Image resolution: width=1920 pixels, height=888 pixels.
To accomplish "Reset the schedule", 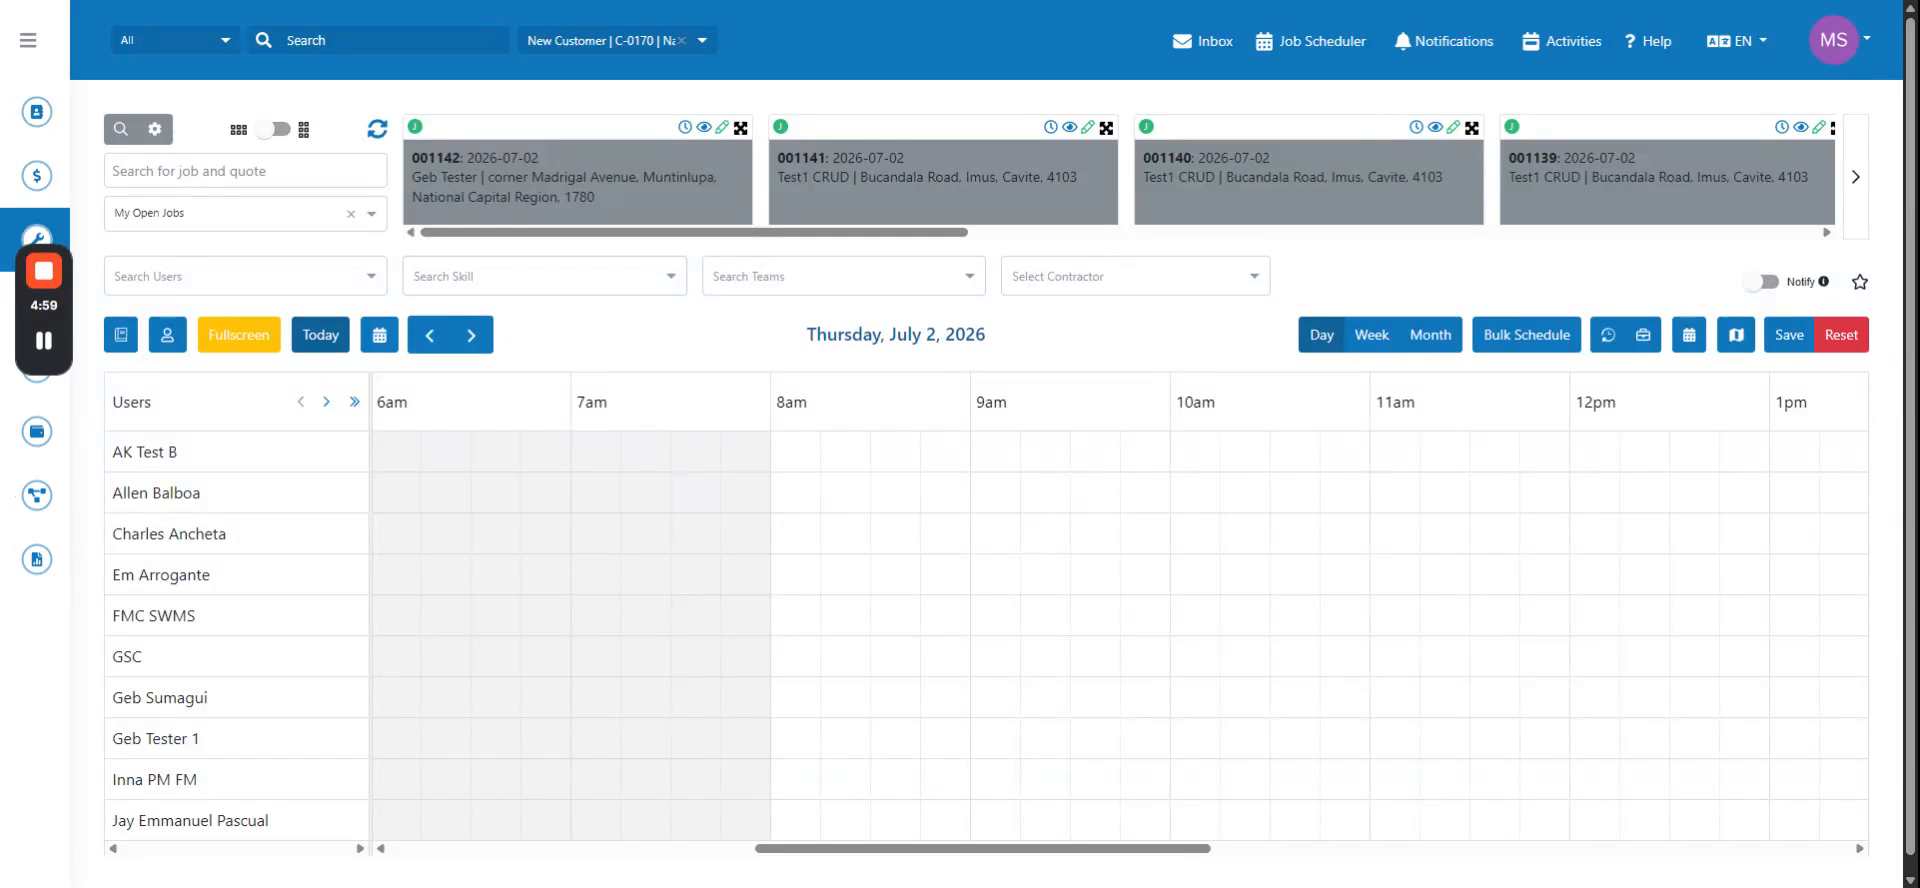I will [x=1841, y=335].
